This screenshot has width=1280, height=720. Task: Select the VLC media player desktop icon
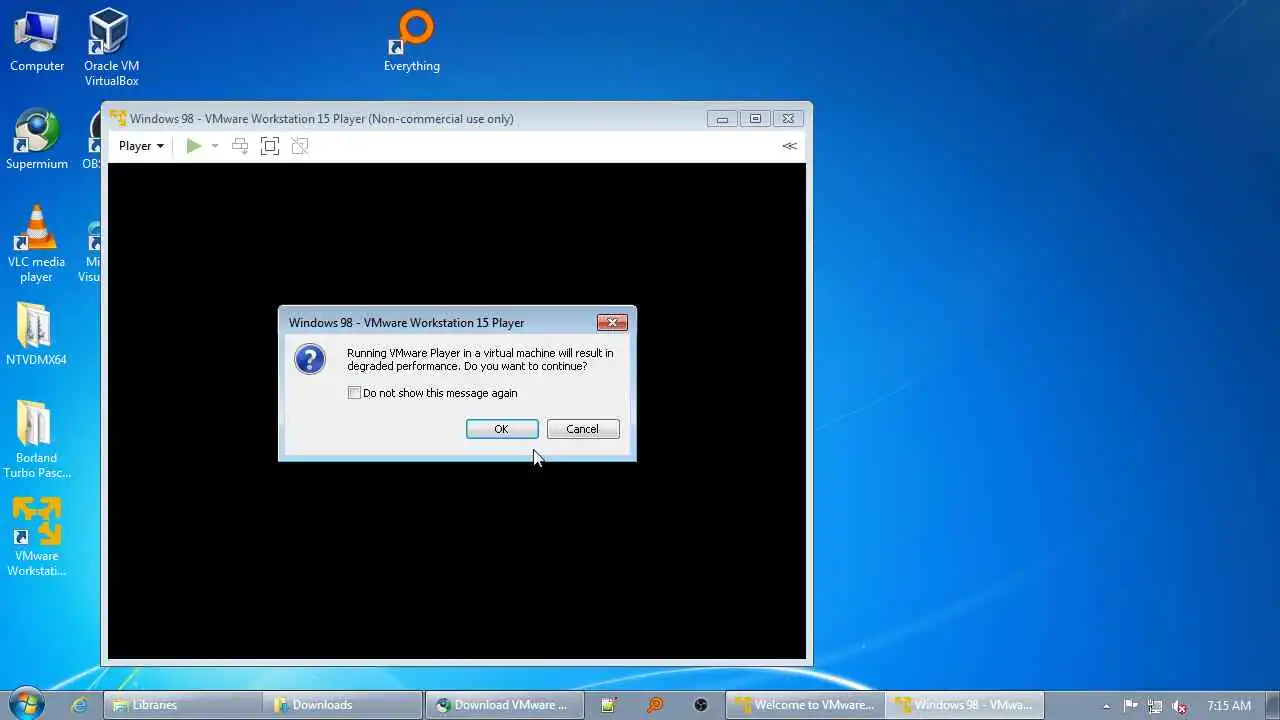(37, 244)
